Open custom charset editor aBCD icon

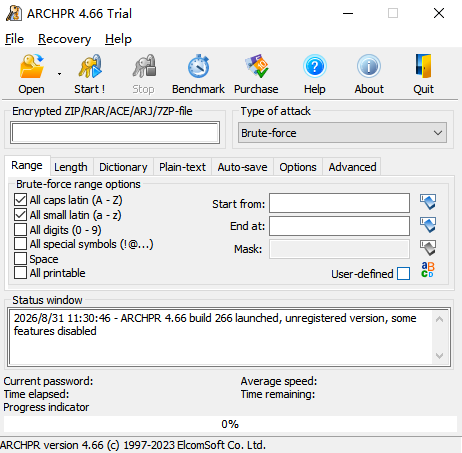click(x=428, y=270)
